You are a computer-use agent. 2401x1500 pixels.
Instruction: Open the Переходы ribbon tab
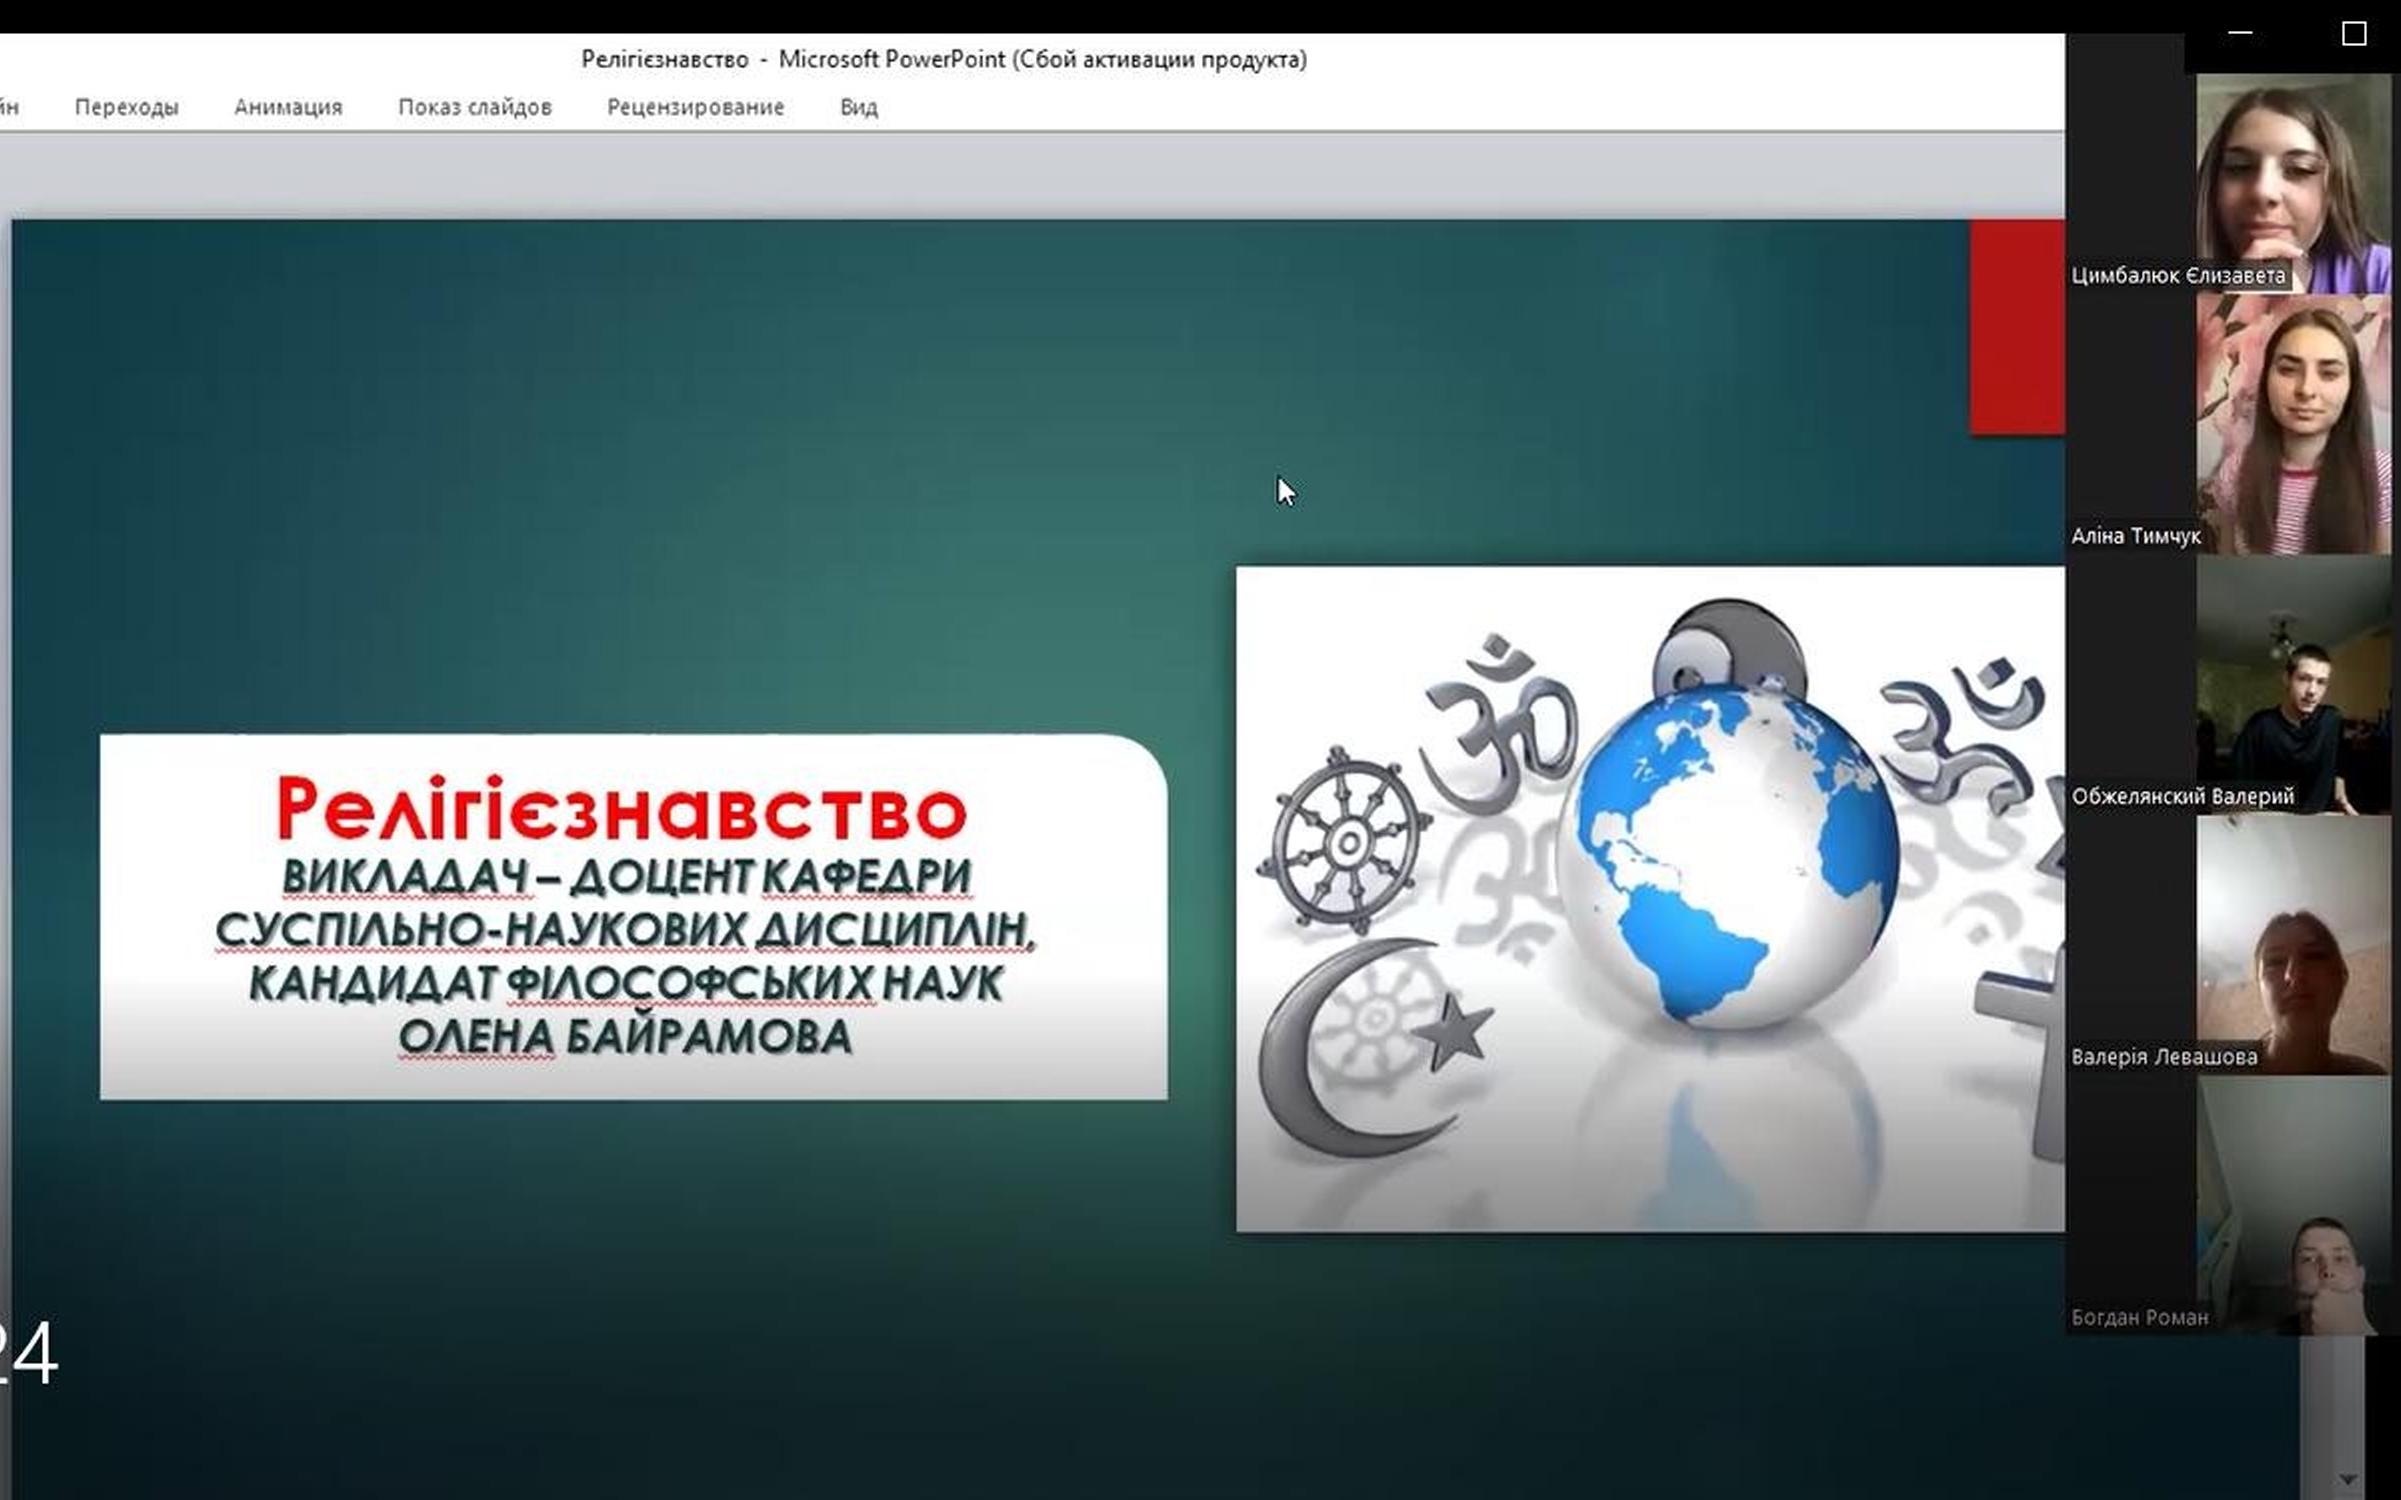click(x=126, y=107)
